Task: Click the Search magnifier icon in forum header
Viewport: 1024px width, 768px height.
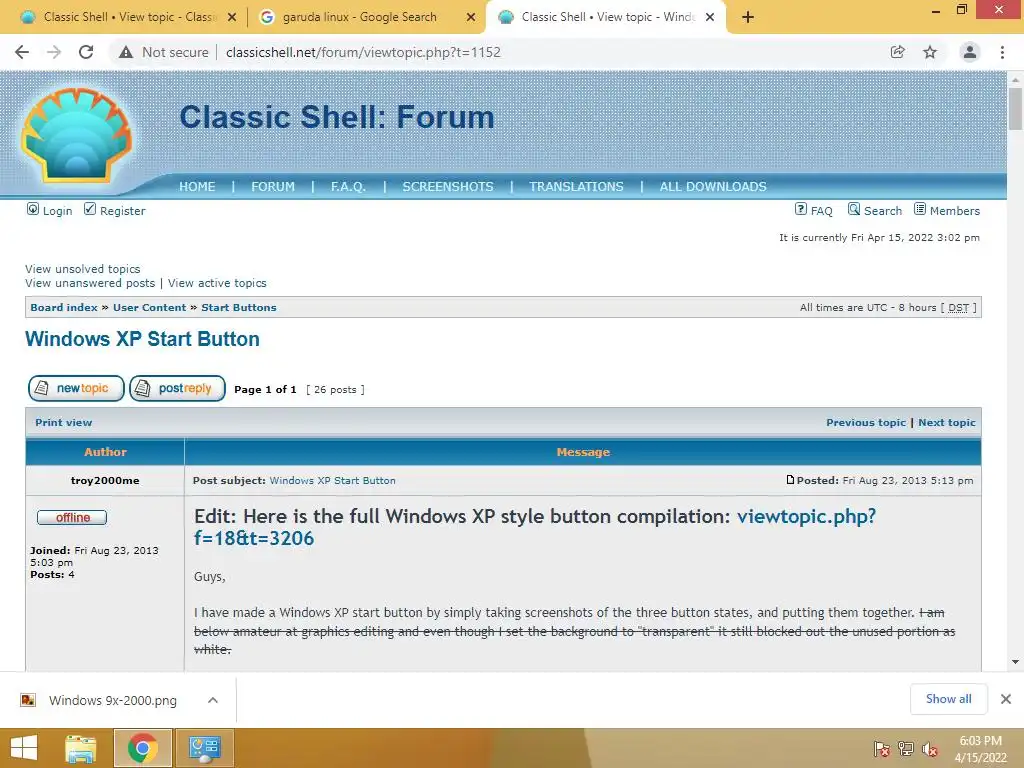Action: click(x=854, y=209)
